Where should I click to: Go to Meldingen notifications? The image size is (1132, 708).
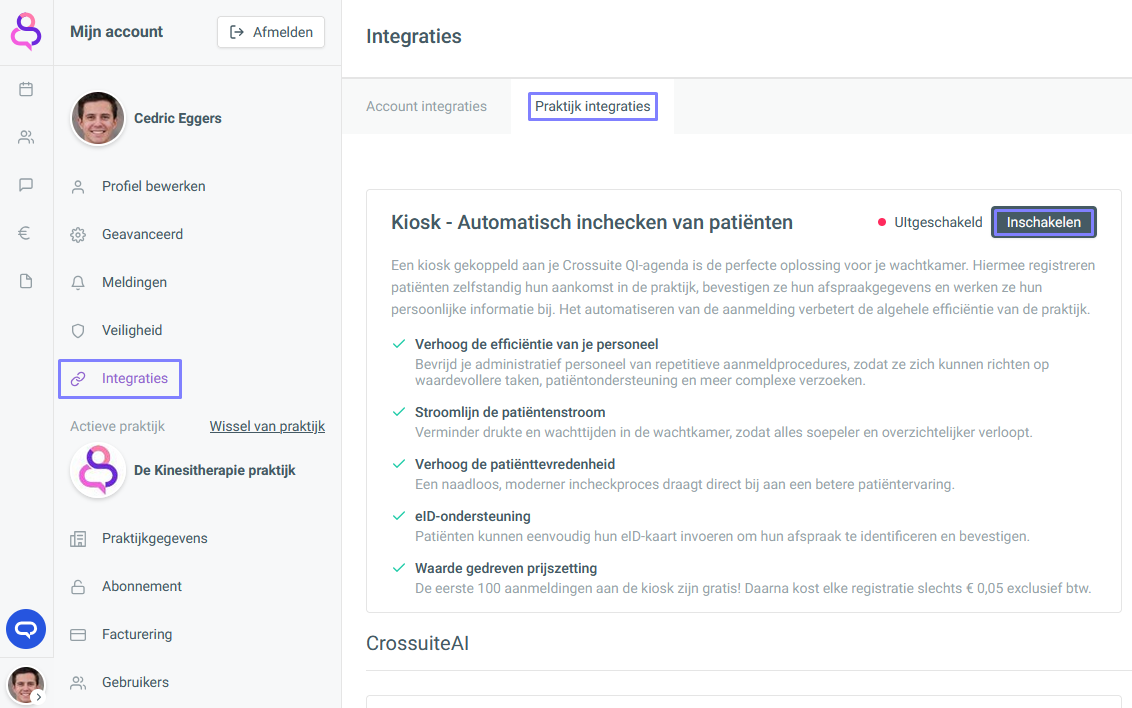[x=134, y=282]
